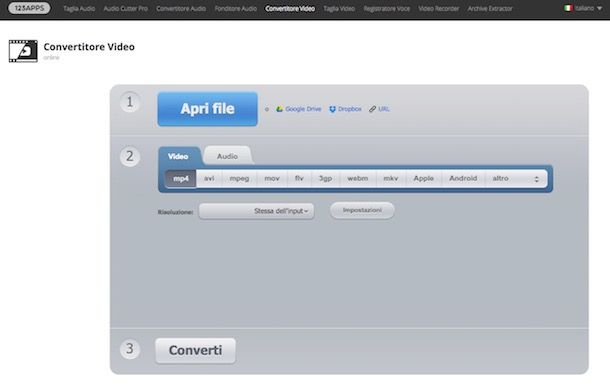Image resolution: width=610 pixels, height=387 pixels.
Task: Select the mkv format
Action: 391,179
